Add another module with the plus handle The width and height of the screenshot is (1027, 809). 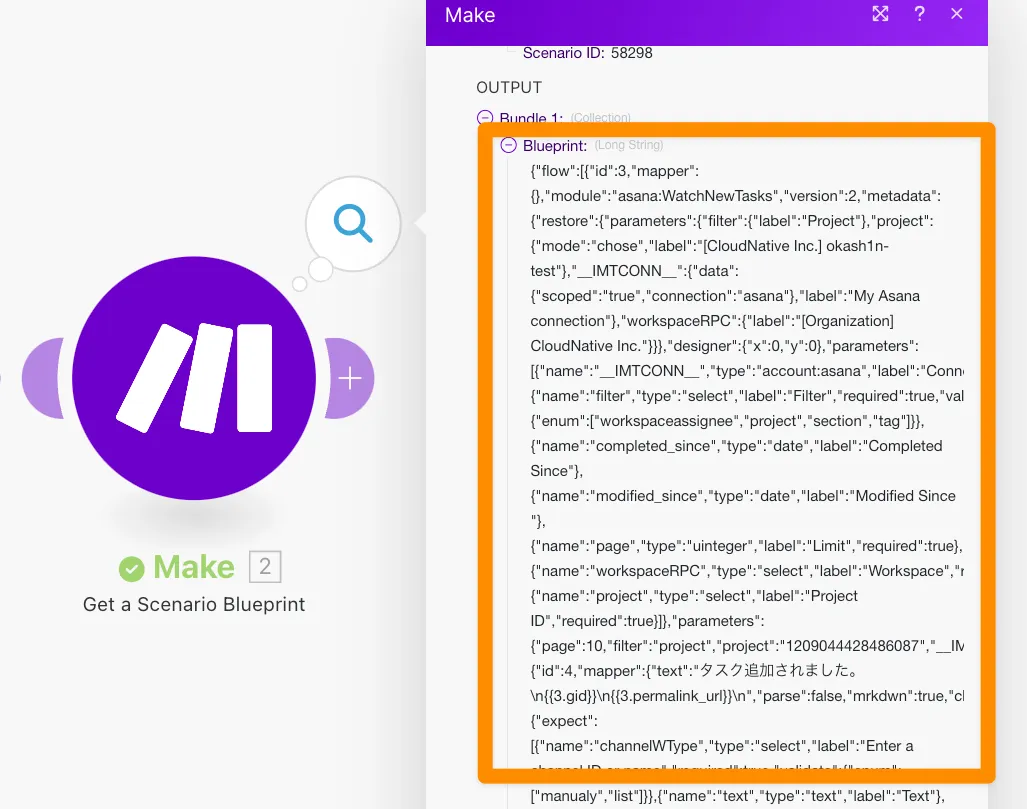point(349,379)
